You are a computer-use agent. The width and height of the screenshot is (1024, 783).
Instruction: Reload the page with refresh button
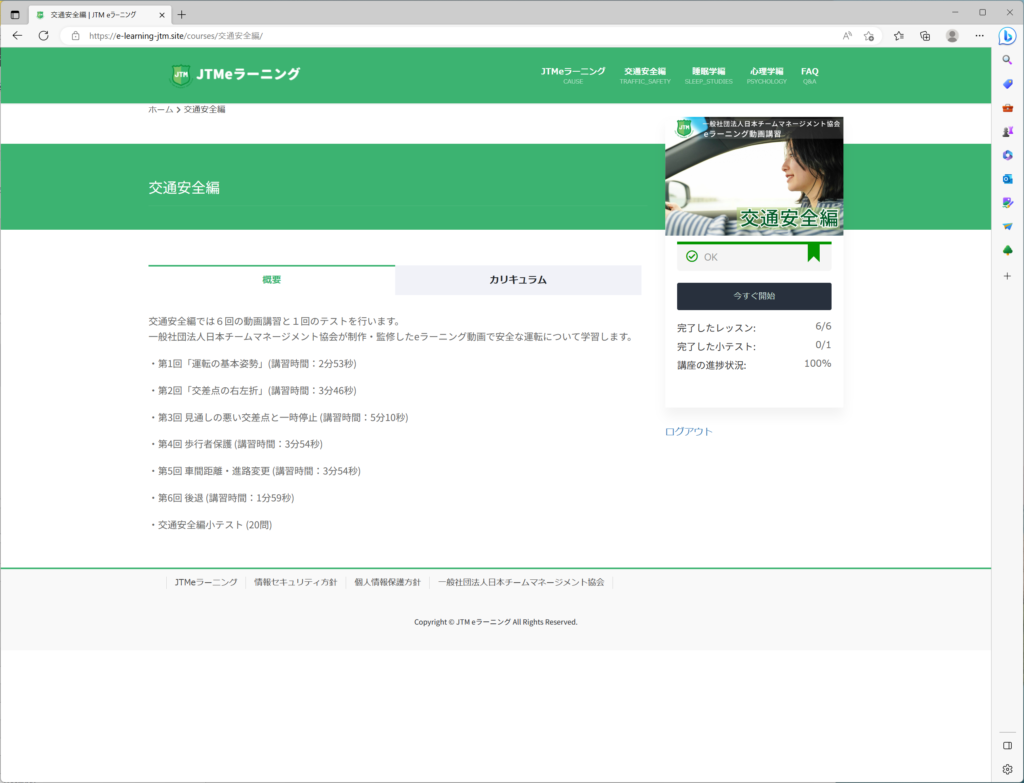tap(43, 35)
